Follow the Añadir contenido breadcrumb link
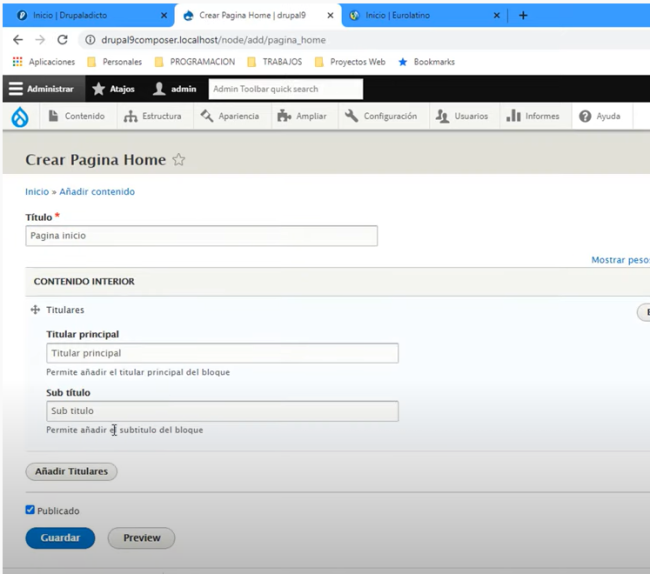The height and width of the screenshot is (574, 650). pos(97,192)
